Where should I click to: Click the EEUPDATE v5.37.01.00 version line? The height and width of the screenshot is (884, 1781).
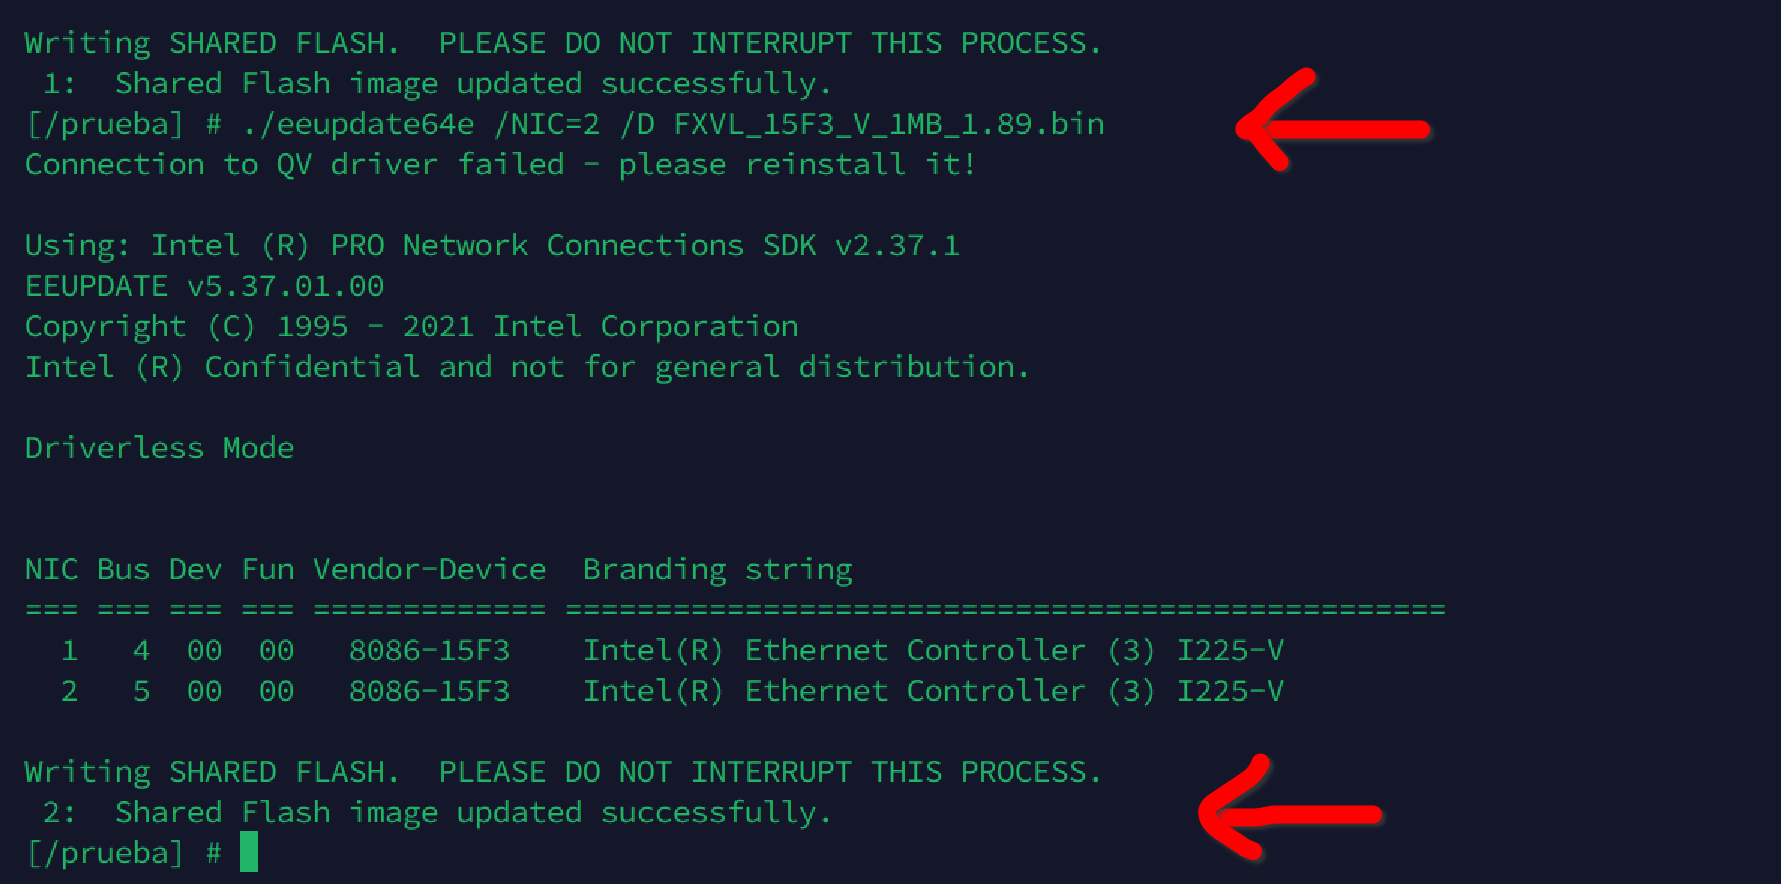204,286
